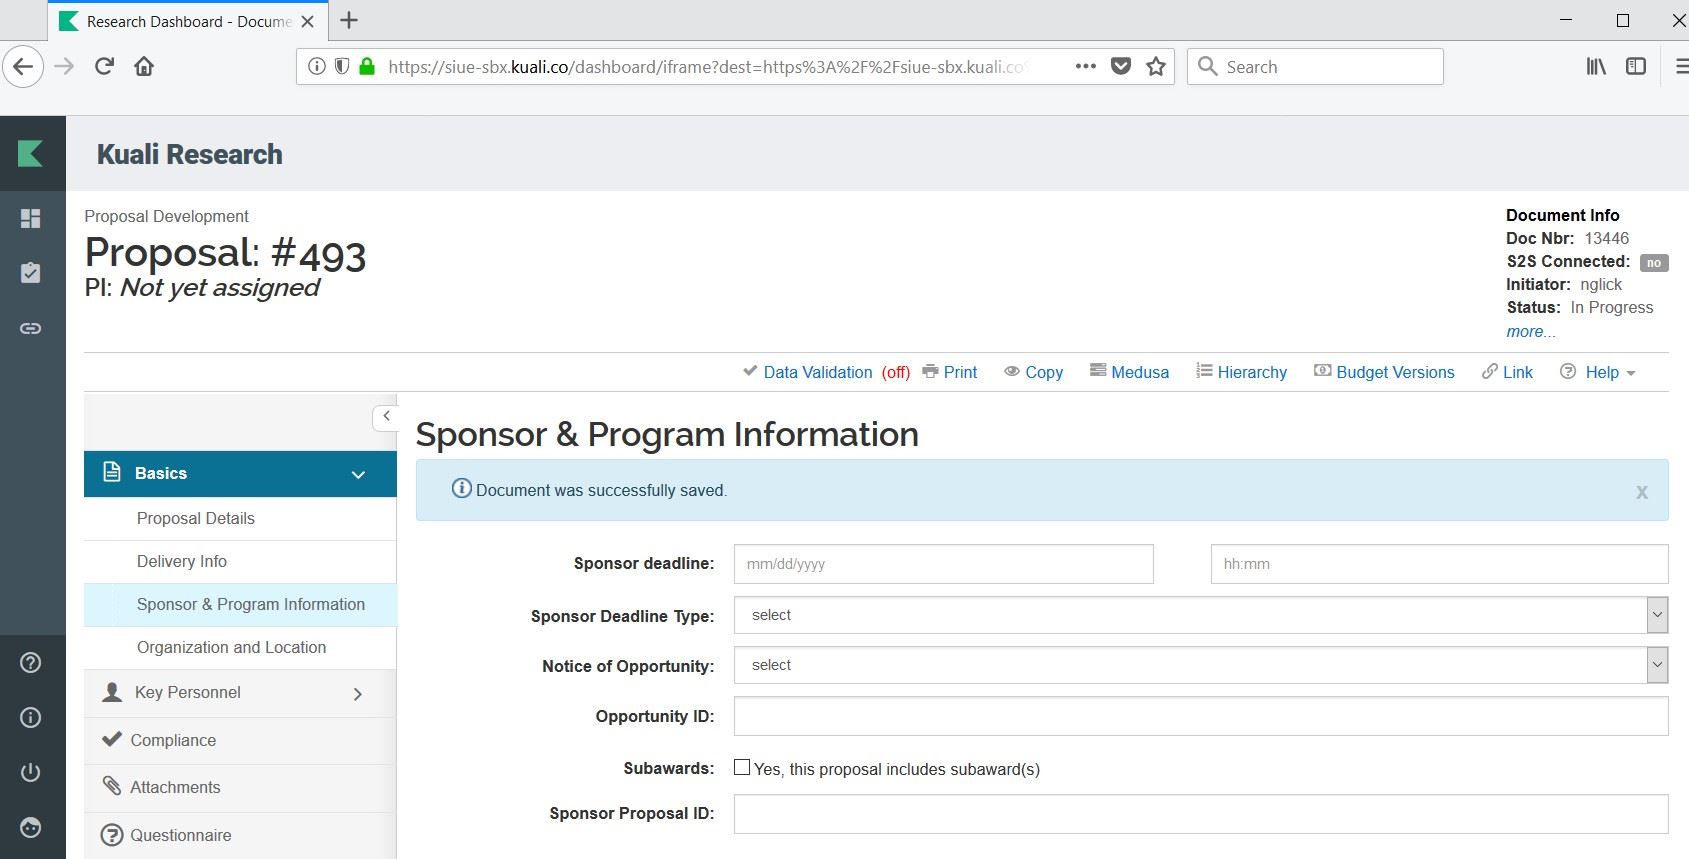Dismiss the successfully saved notification

click(1641, 492)
